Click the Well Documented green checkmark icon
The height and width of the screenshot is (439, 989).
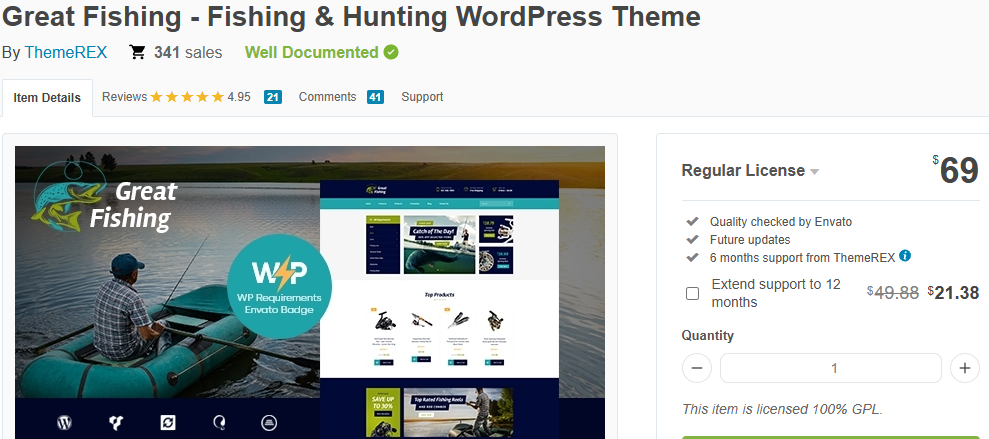click(391, 52)
